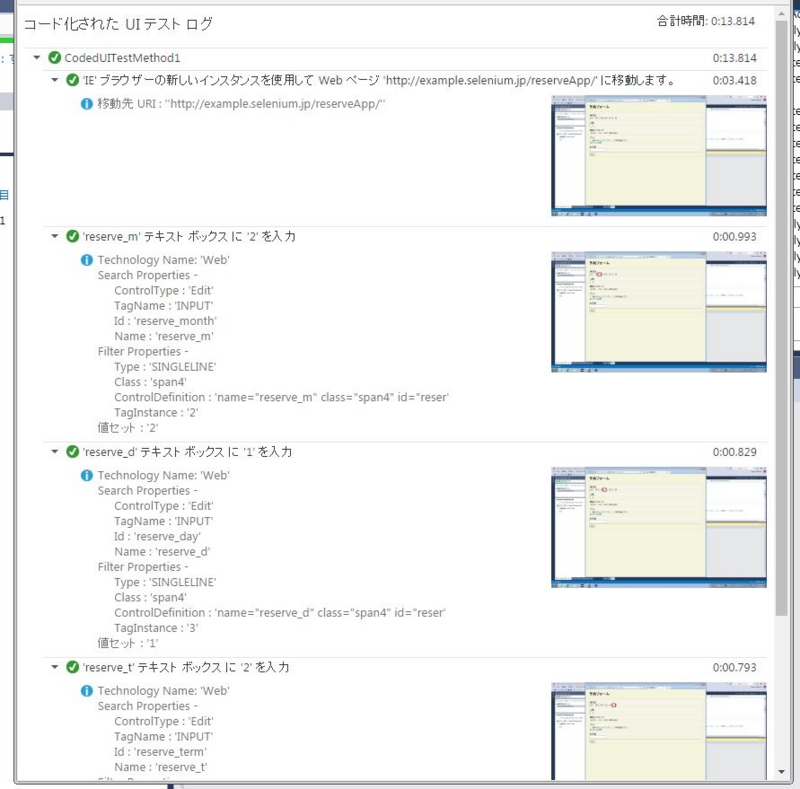Screen dimensions: 800x789
Task: Click the duration 0:00.993
Action: pos(735,236)
